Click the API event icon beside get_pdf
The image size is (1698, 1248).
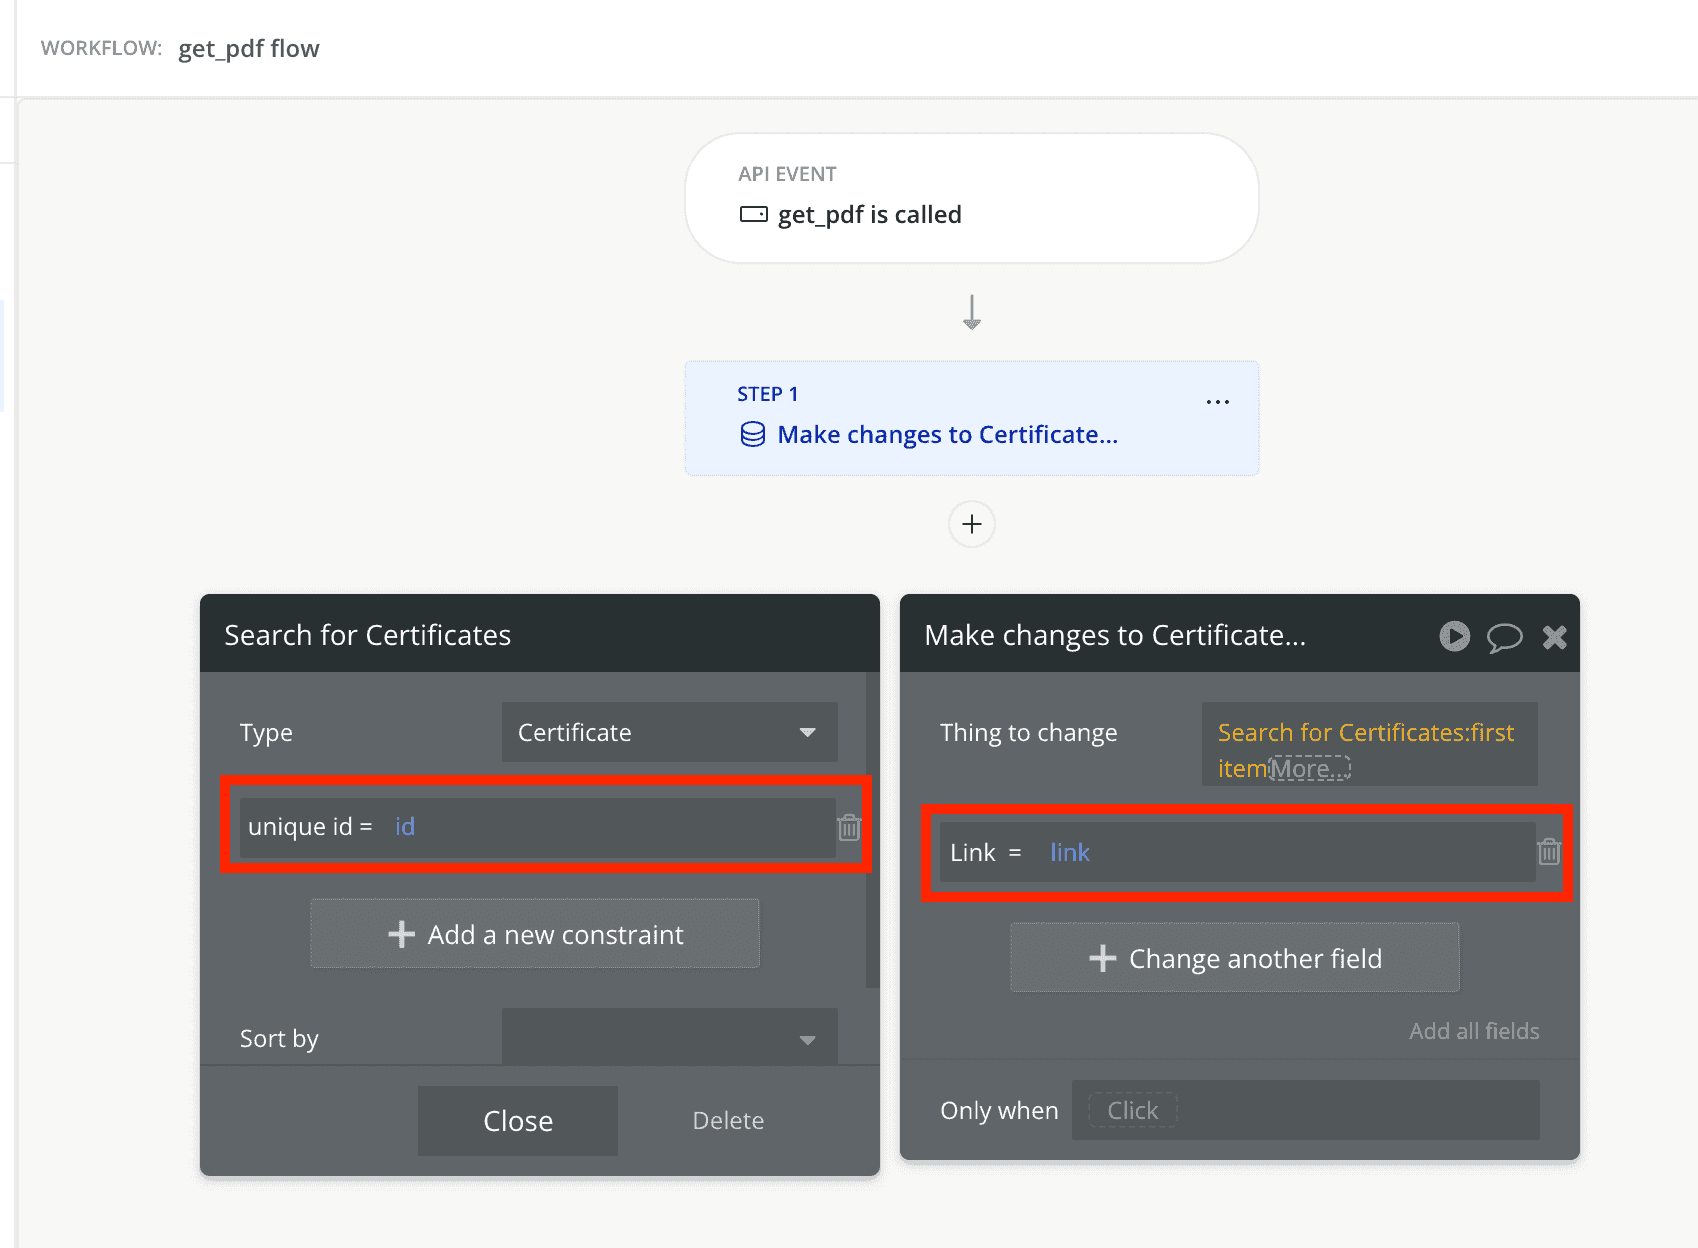[x=753, y=214]
